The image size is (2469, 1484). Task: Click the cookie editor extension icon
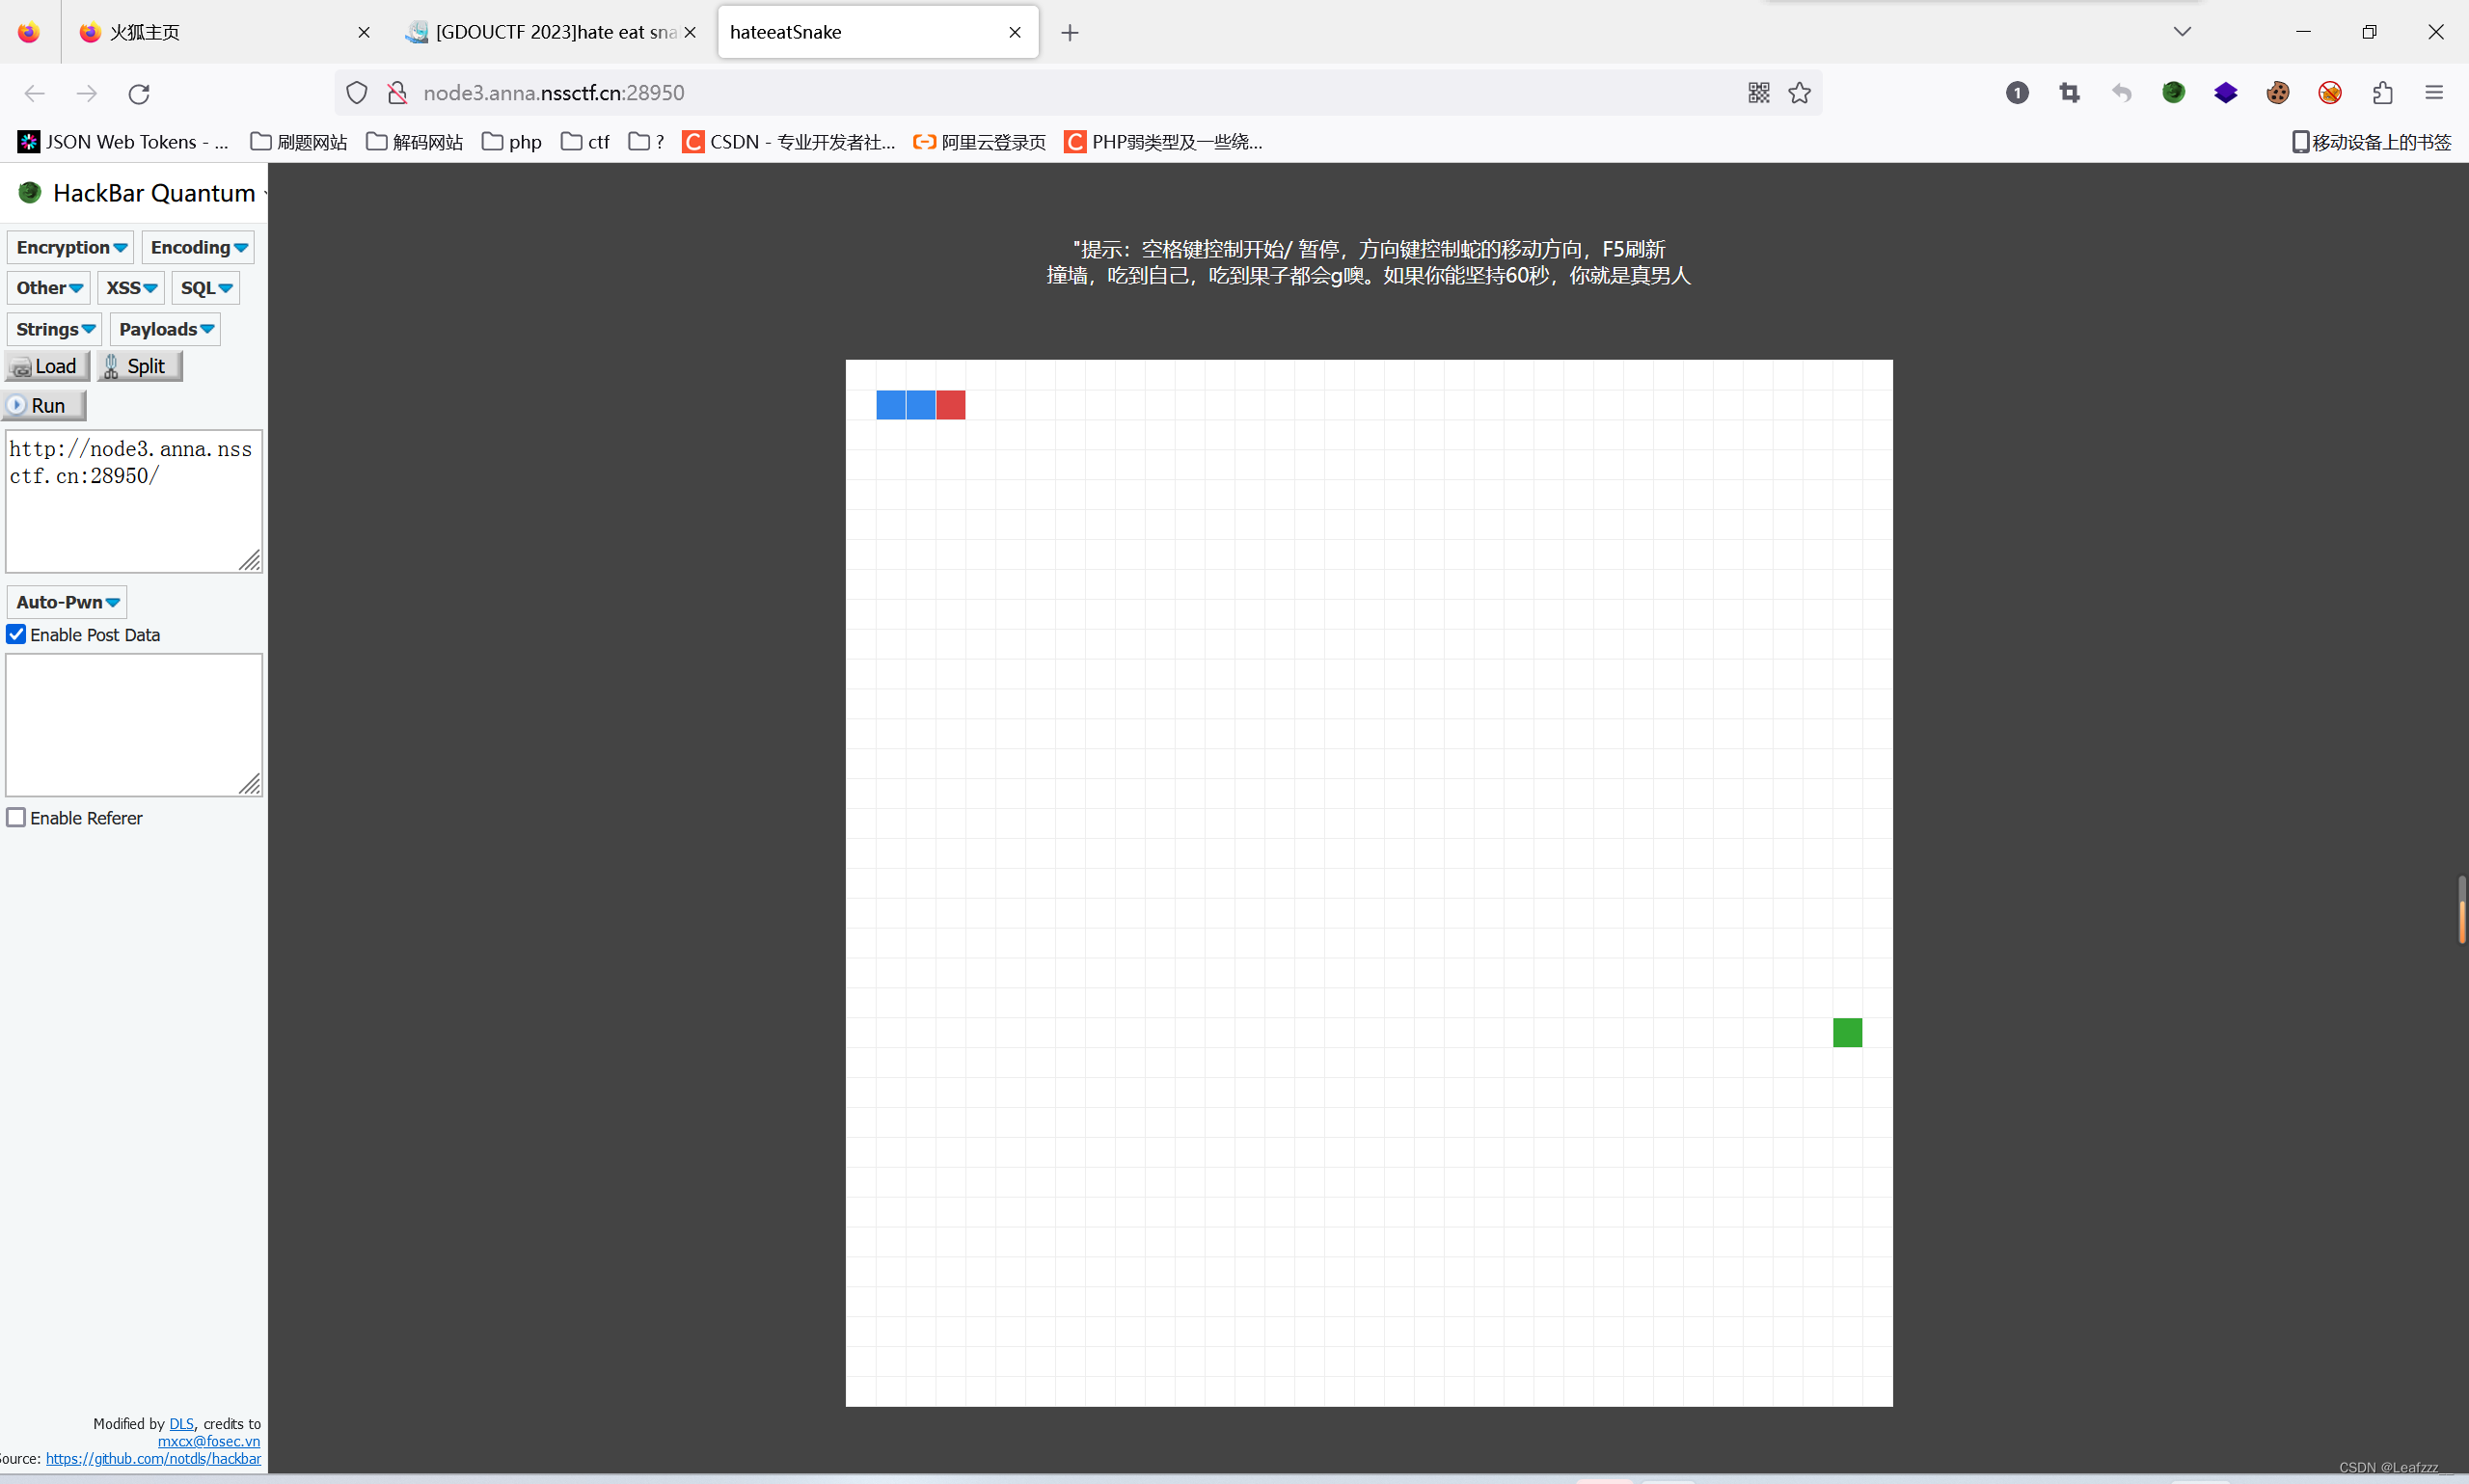coord(2279,93)
